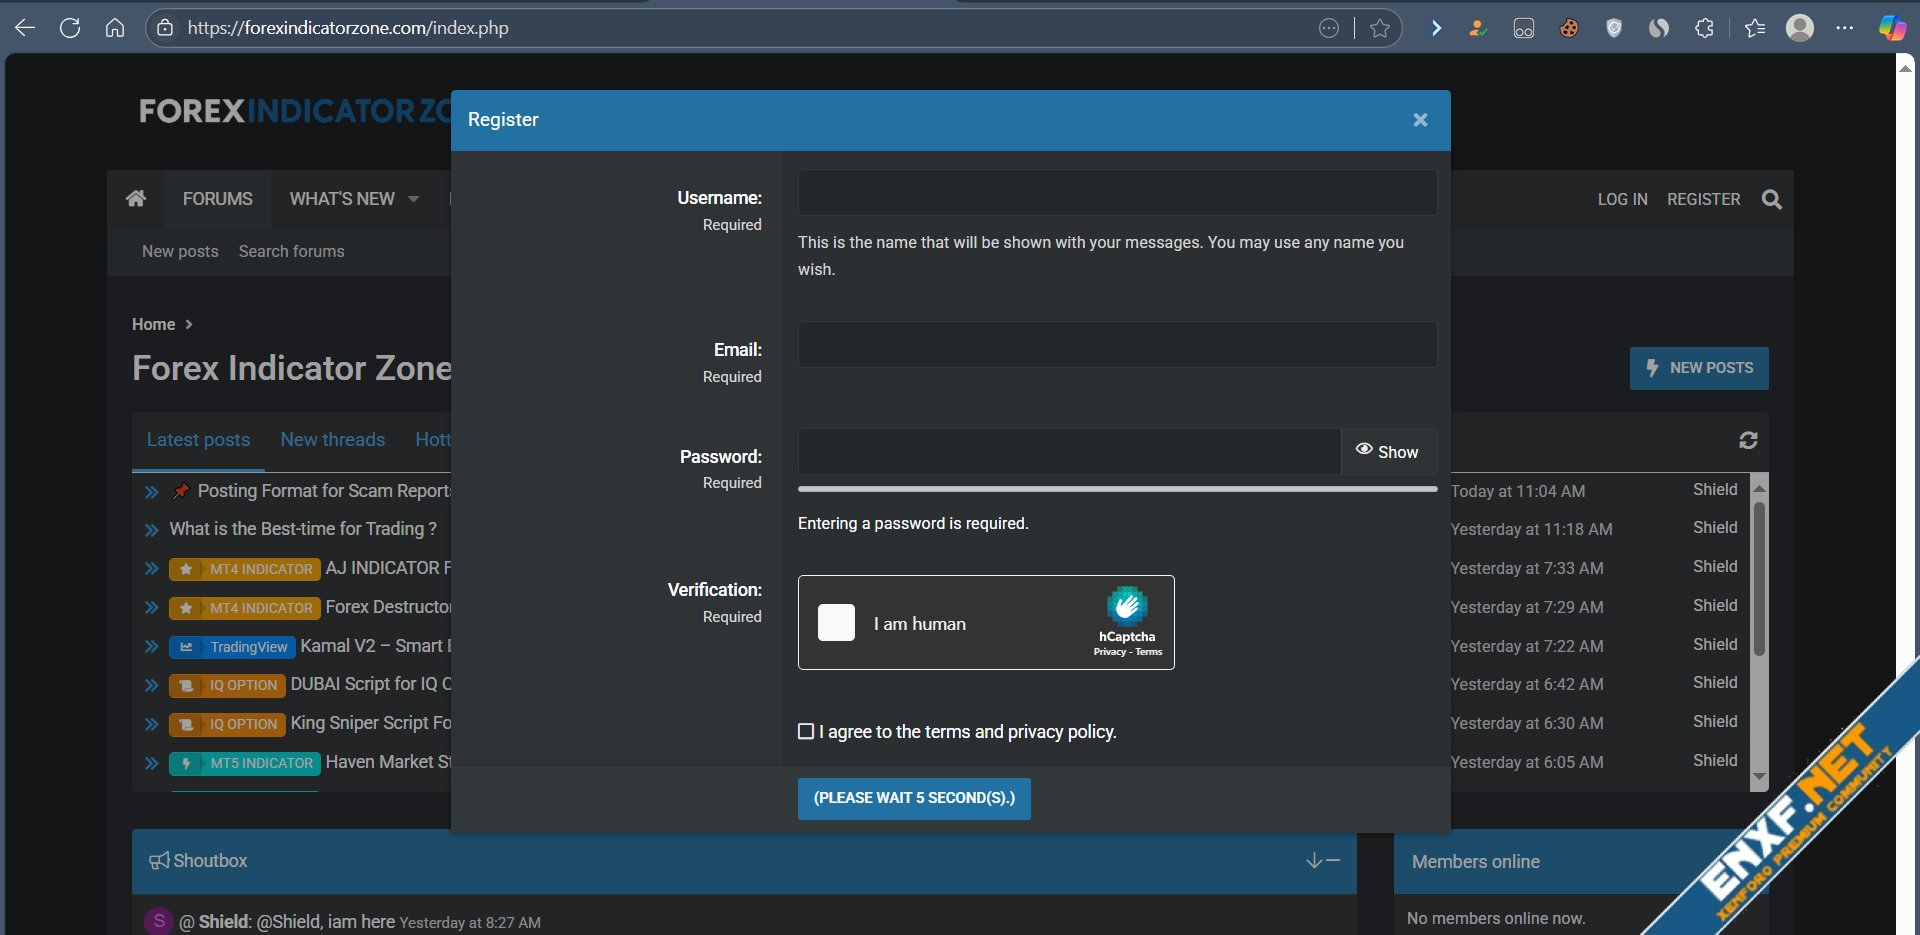Open the browser profile avatar
This screenshot has height=935, width=1920.
(x=1800, y=28)
